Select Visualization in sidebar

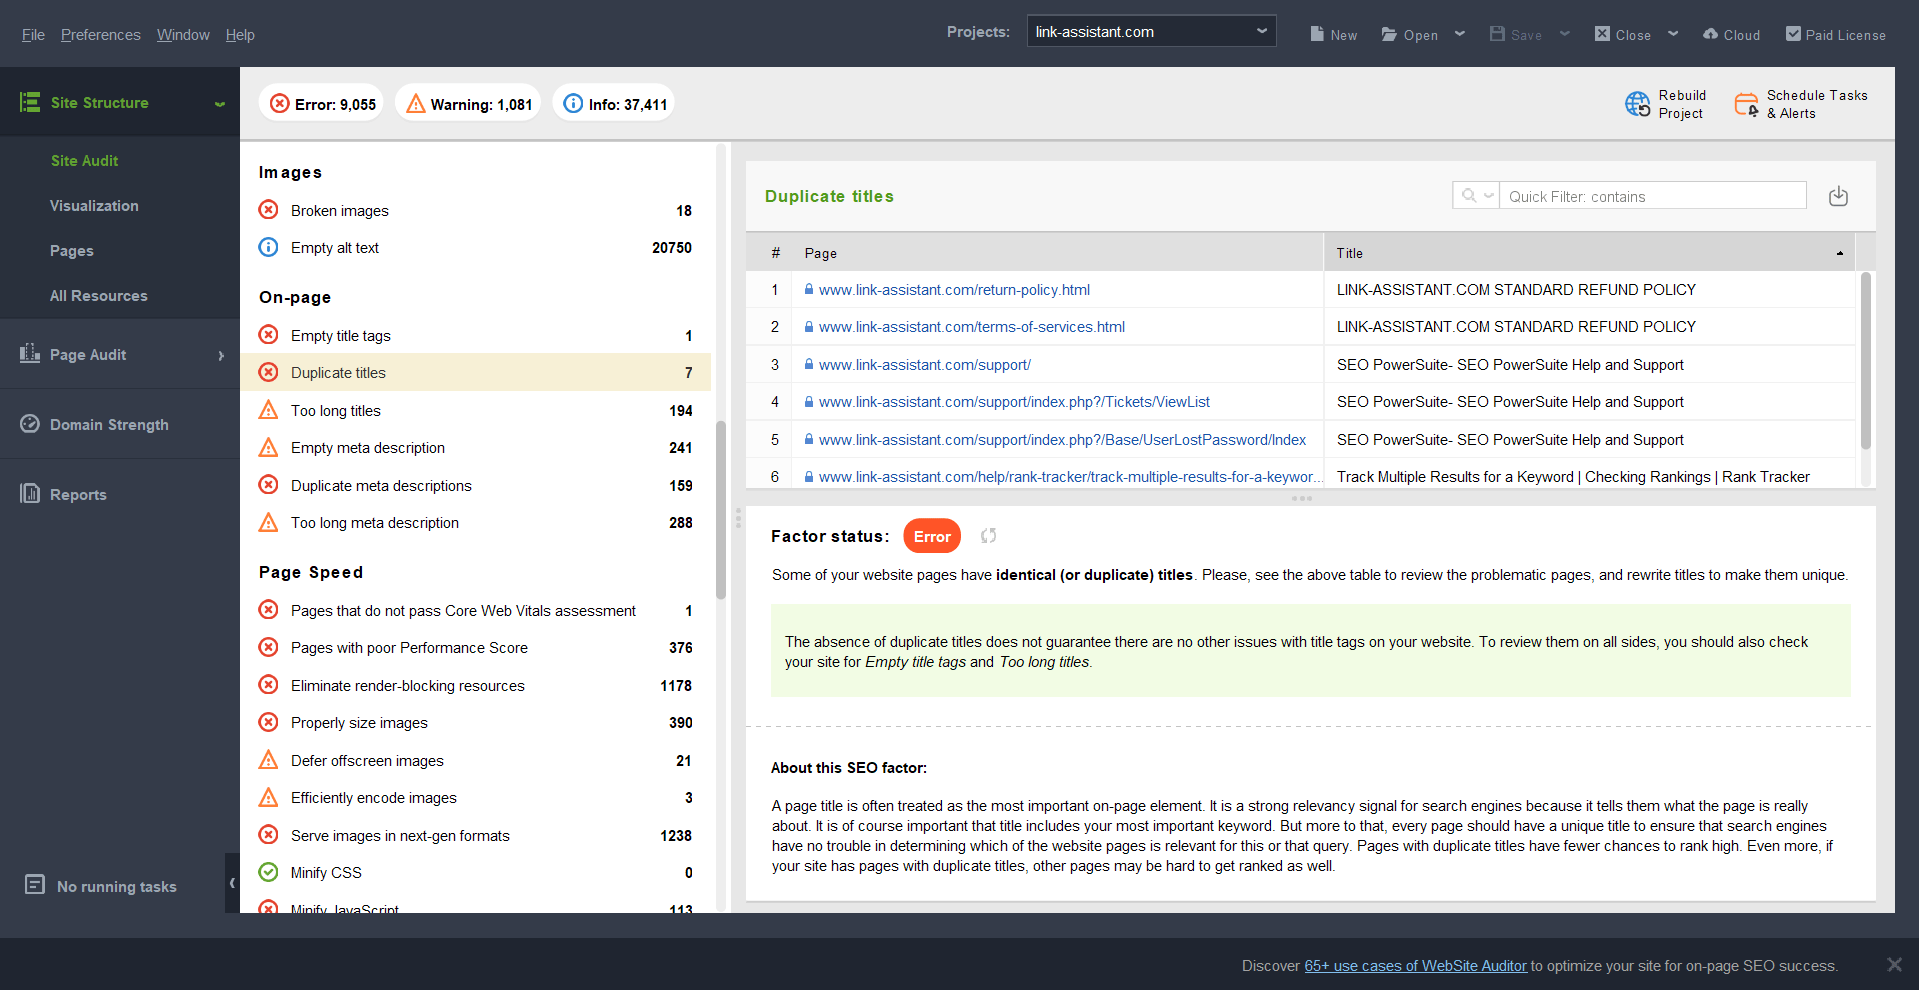tap(94, 205)
